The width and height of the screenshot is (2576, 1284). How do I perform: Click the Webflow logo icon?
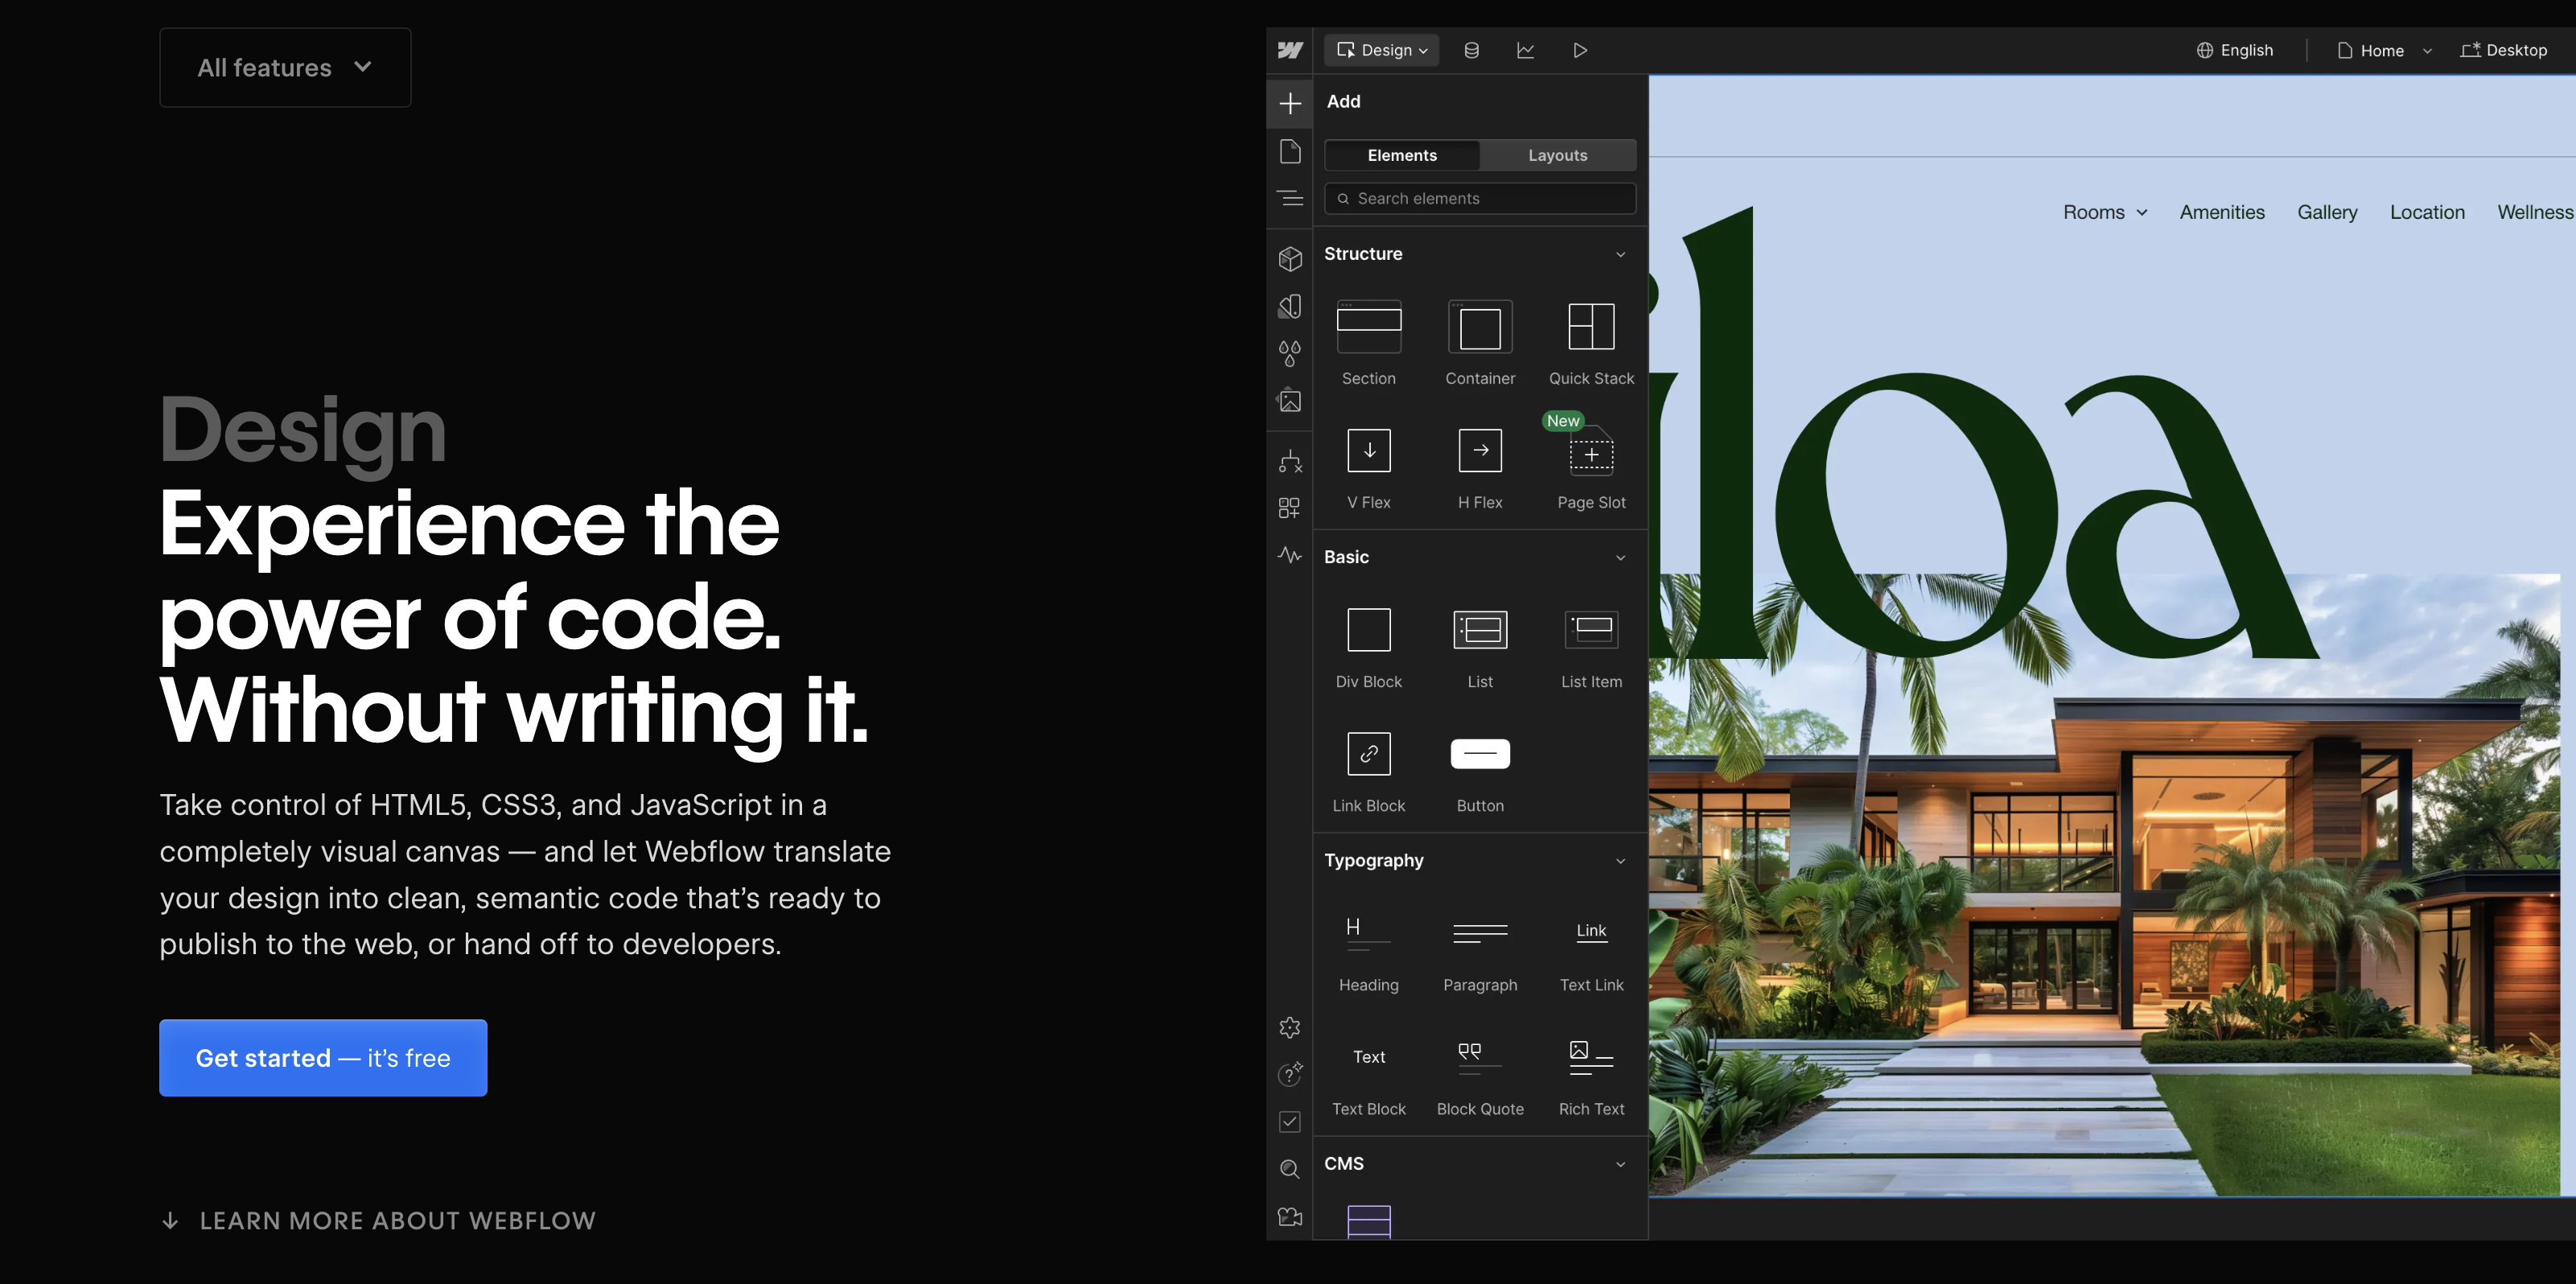click(x=1290, y=50)
